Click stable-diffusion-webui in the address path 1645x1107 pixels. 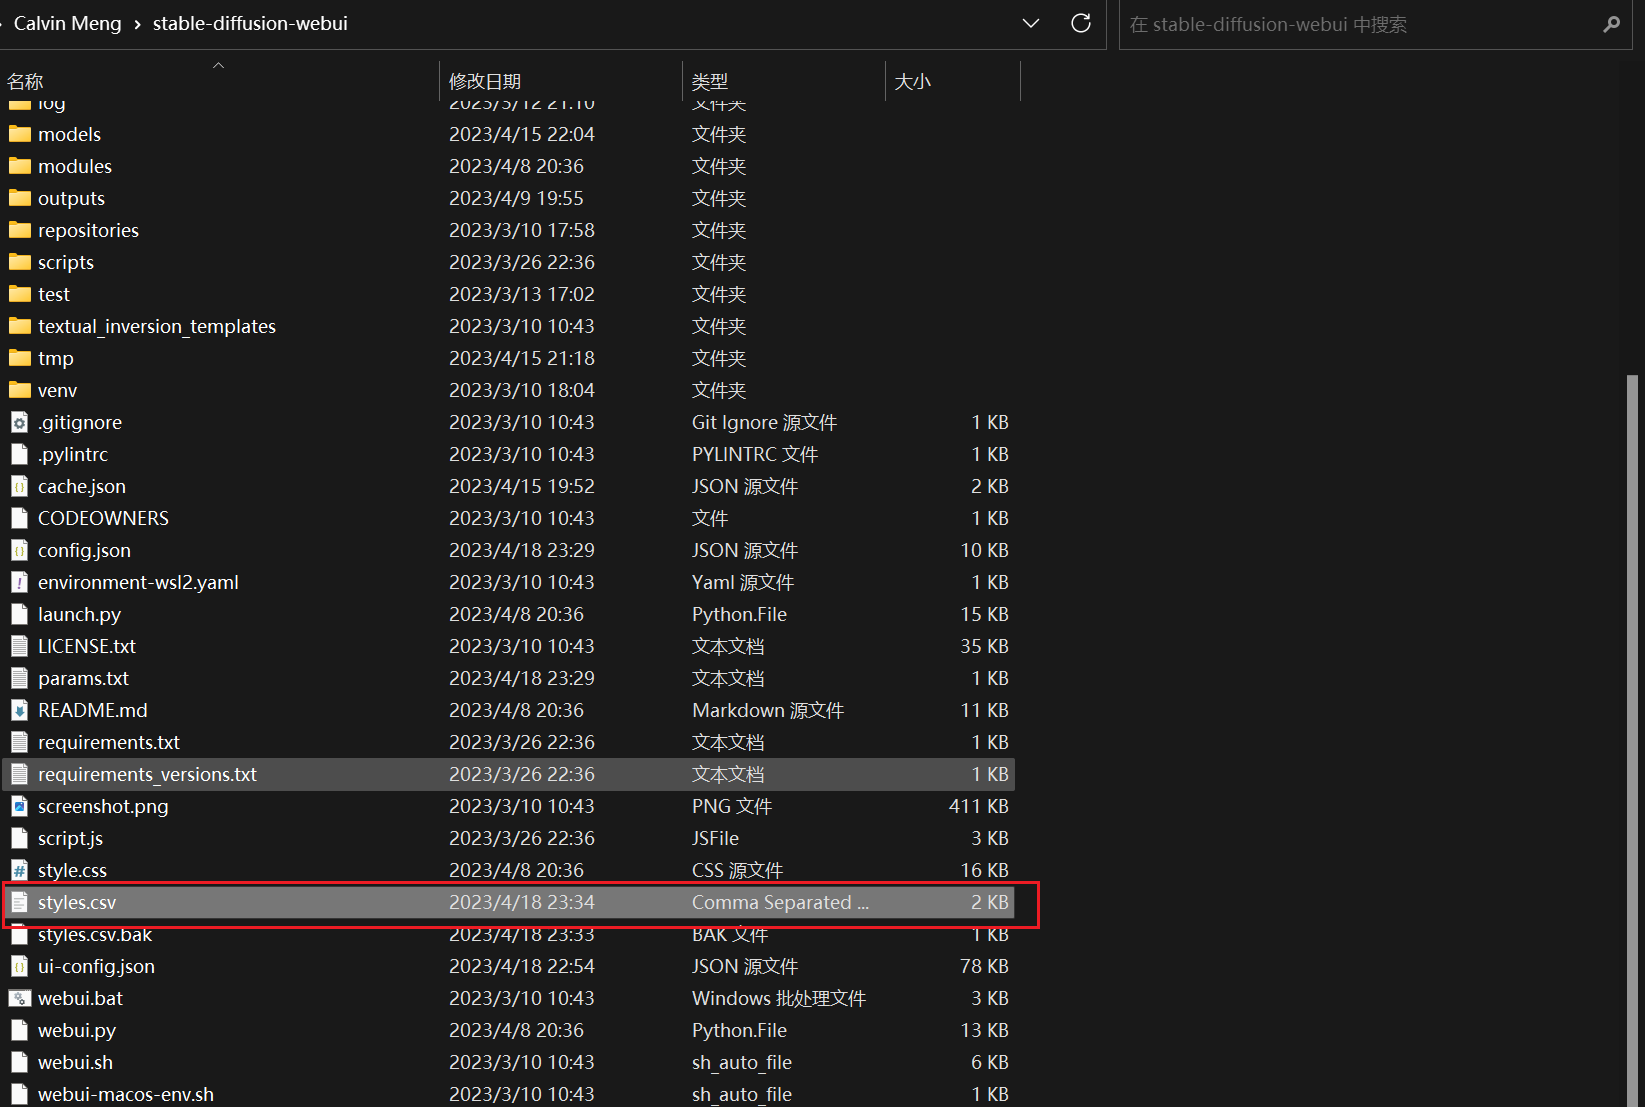tap(250, 23)
